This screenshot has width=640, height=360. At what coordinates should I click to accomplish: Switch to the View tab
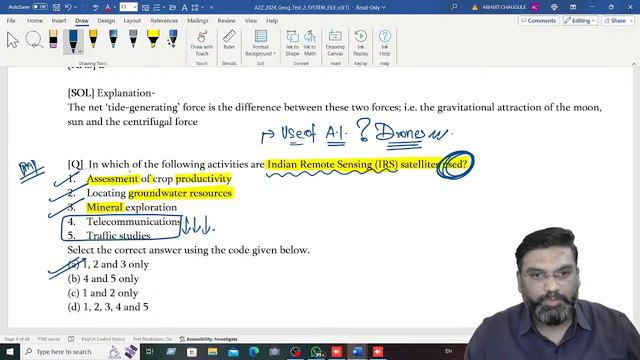coord(251,20)
